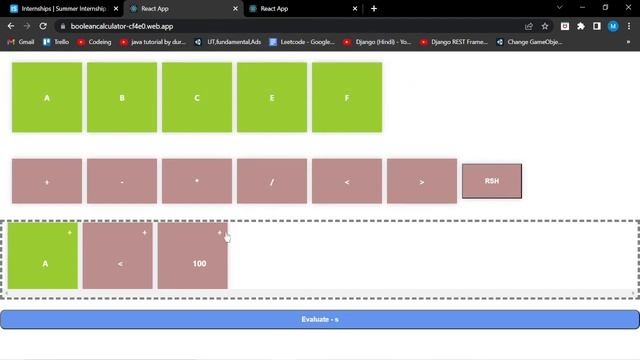
Task: Click the 100 tile in expression area
Action: [x=193, y=256]
